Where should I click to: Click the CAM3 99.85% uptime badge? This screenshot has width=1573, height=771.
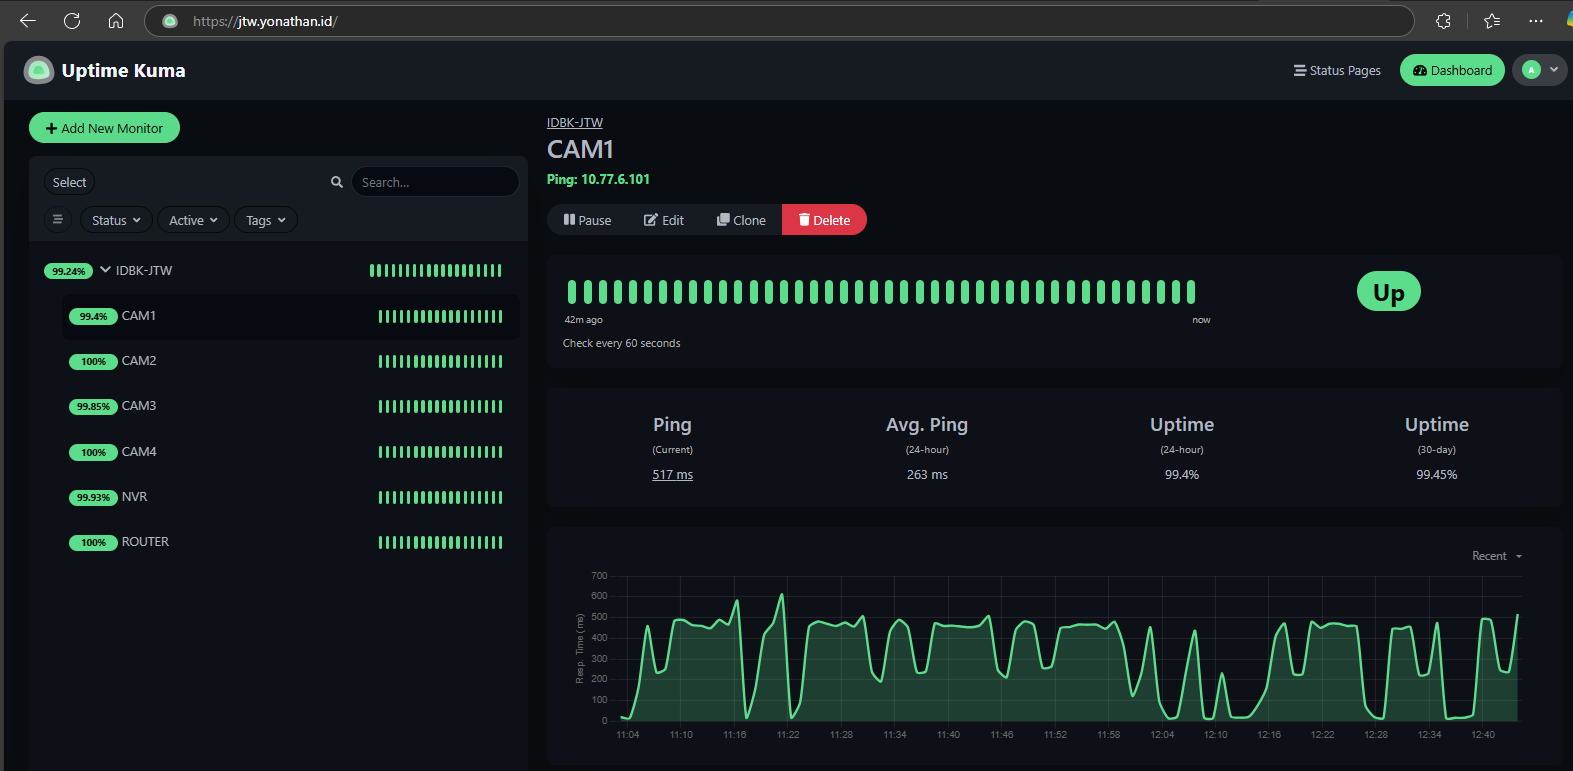[93, 407]
